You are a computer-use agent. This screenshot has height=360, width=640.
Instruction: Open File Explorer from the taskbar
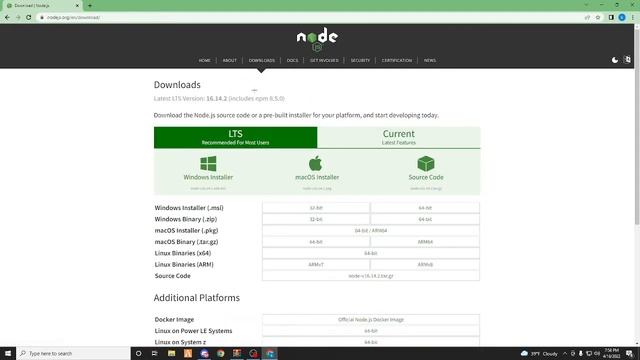tap(171, 353)
